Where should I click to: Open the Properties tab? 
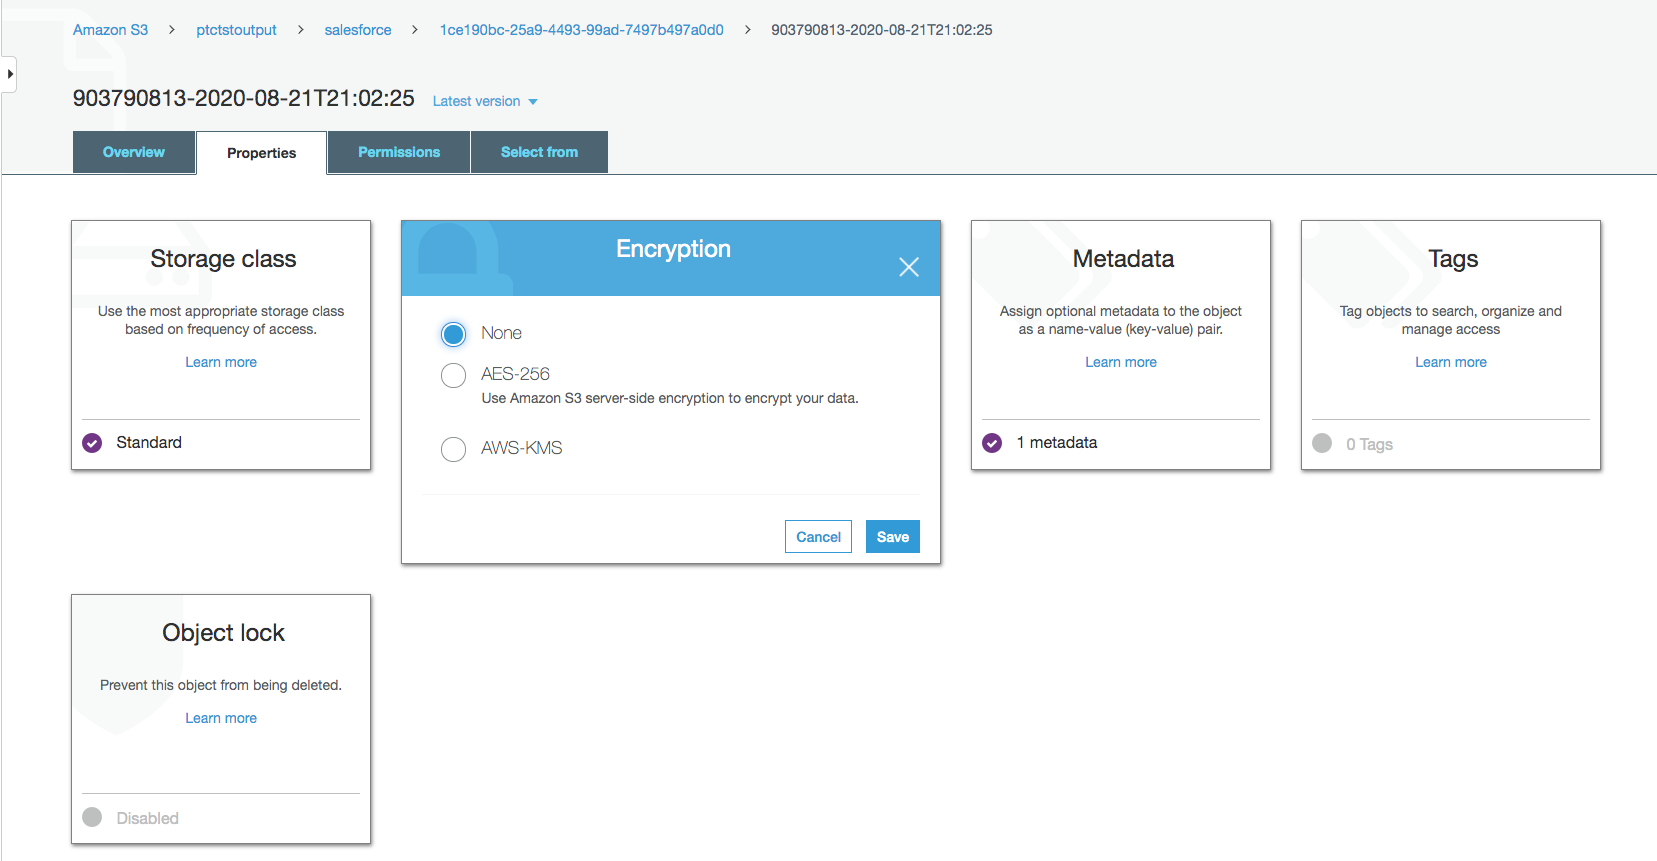pyautogui.click(x=261, y=153)
